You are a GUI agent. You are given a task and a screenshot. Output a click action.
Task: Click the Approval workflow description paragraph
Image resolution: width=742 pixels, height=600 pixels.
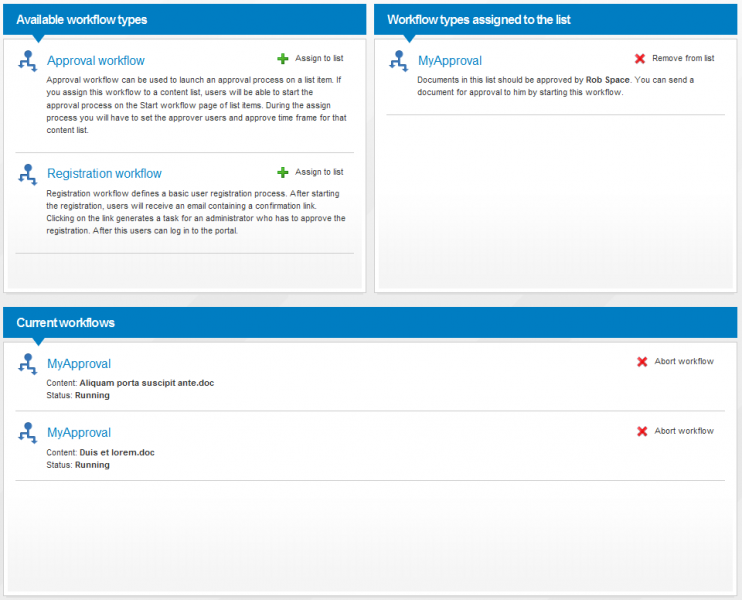click(x=196, y=105)
